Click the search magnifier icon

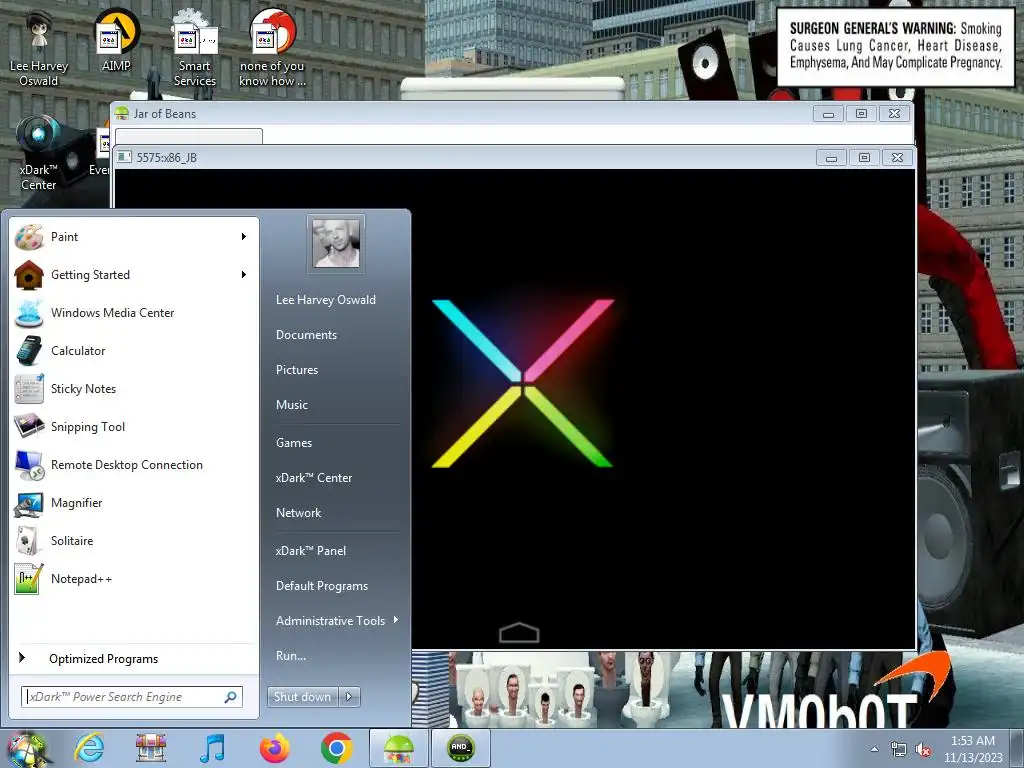coord(231,697)
